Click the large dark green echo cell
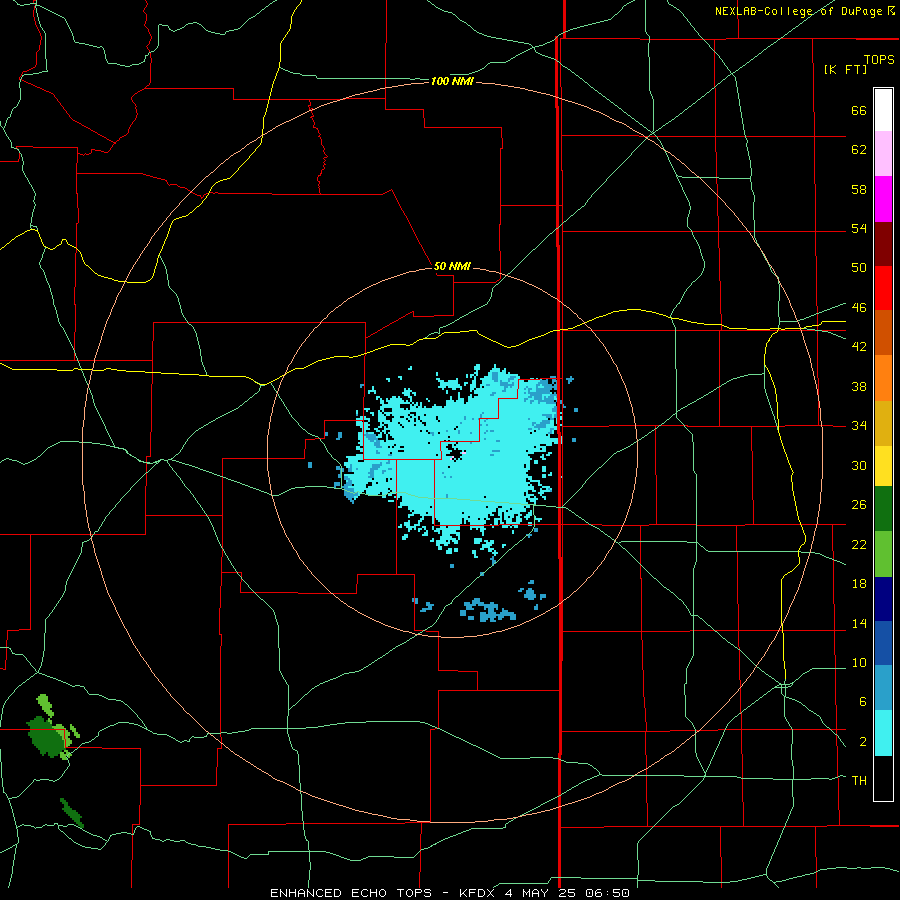 48,738
